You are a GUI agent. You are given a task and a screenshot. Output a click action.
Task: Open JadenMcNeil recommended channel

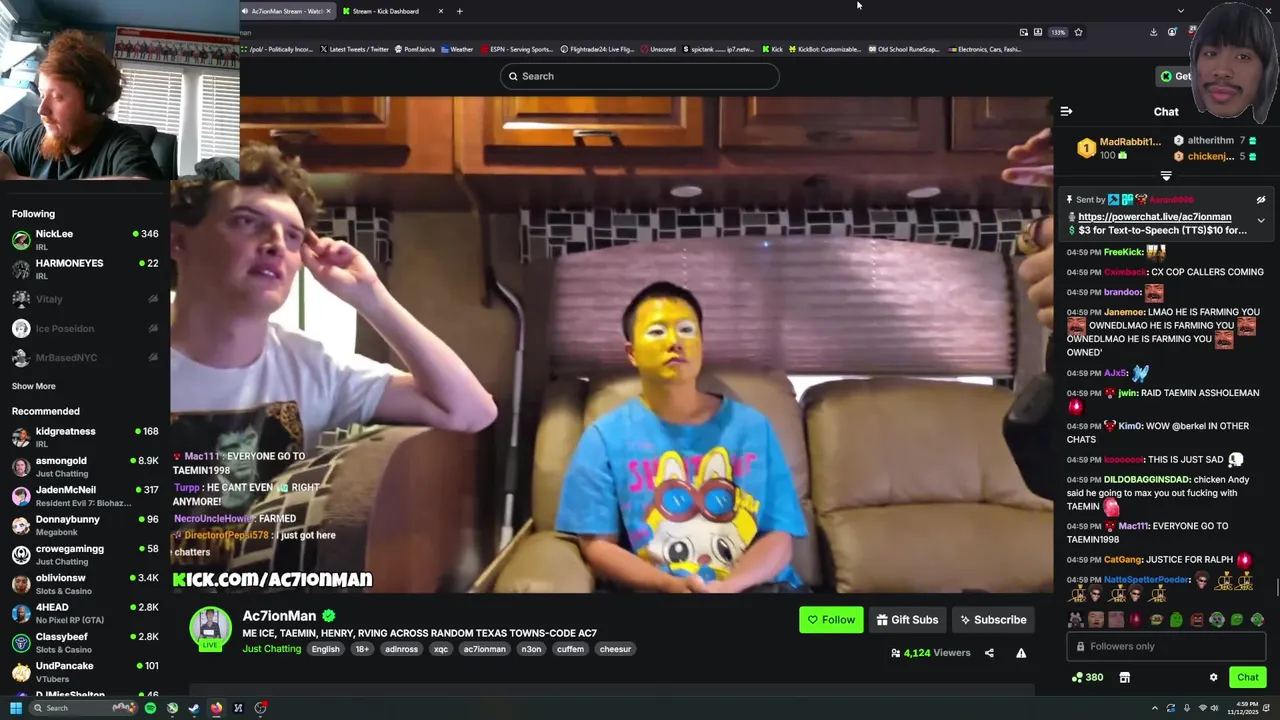85,496
